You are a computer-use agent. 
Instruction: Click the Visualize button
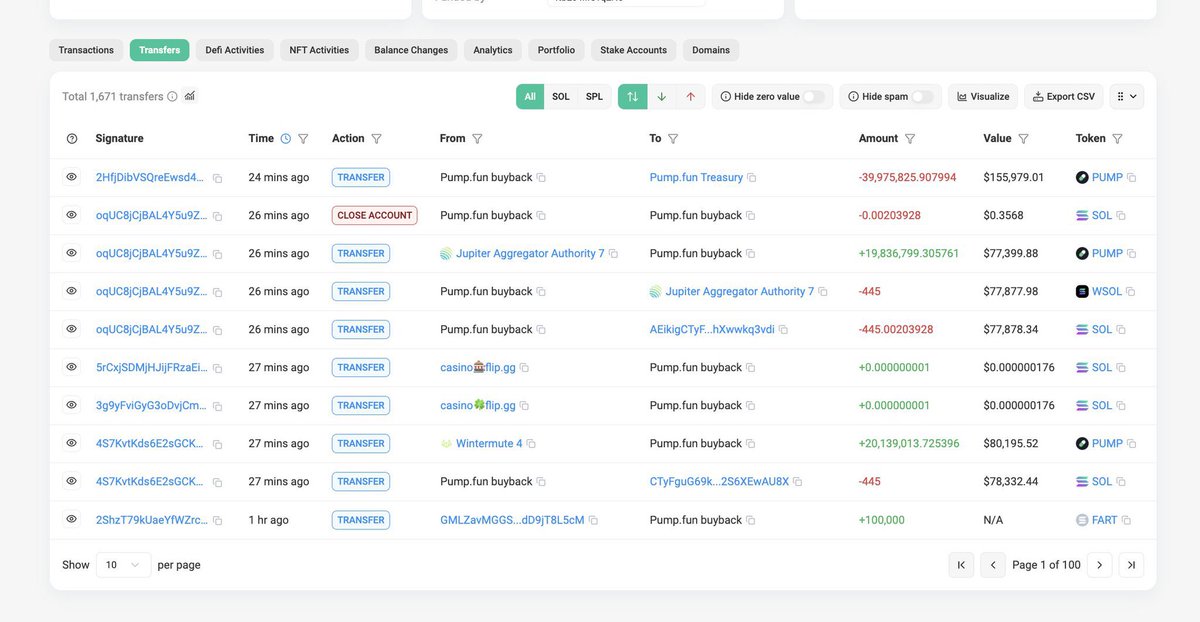983,97
